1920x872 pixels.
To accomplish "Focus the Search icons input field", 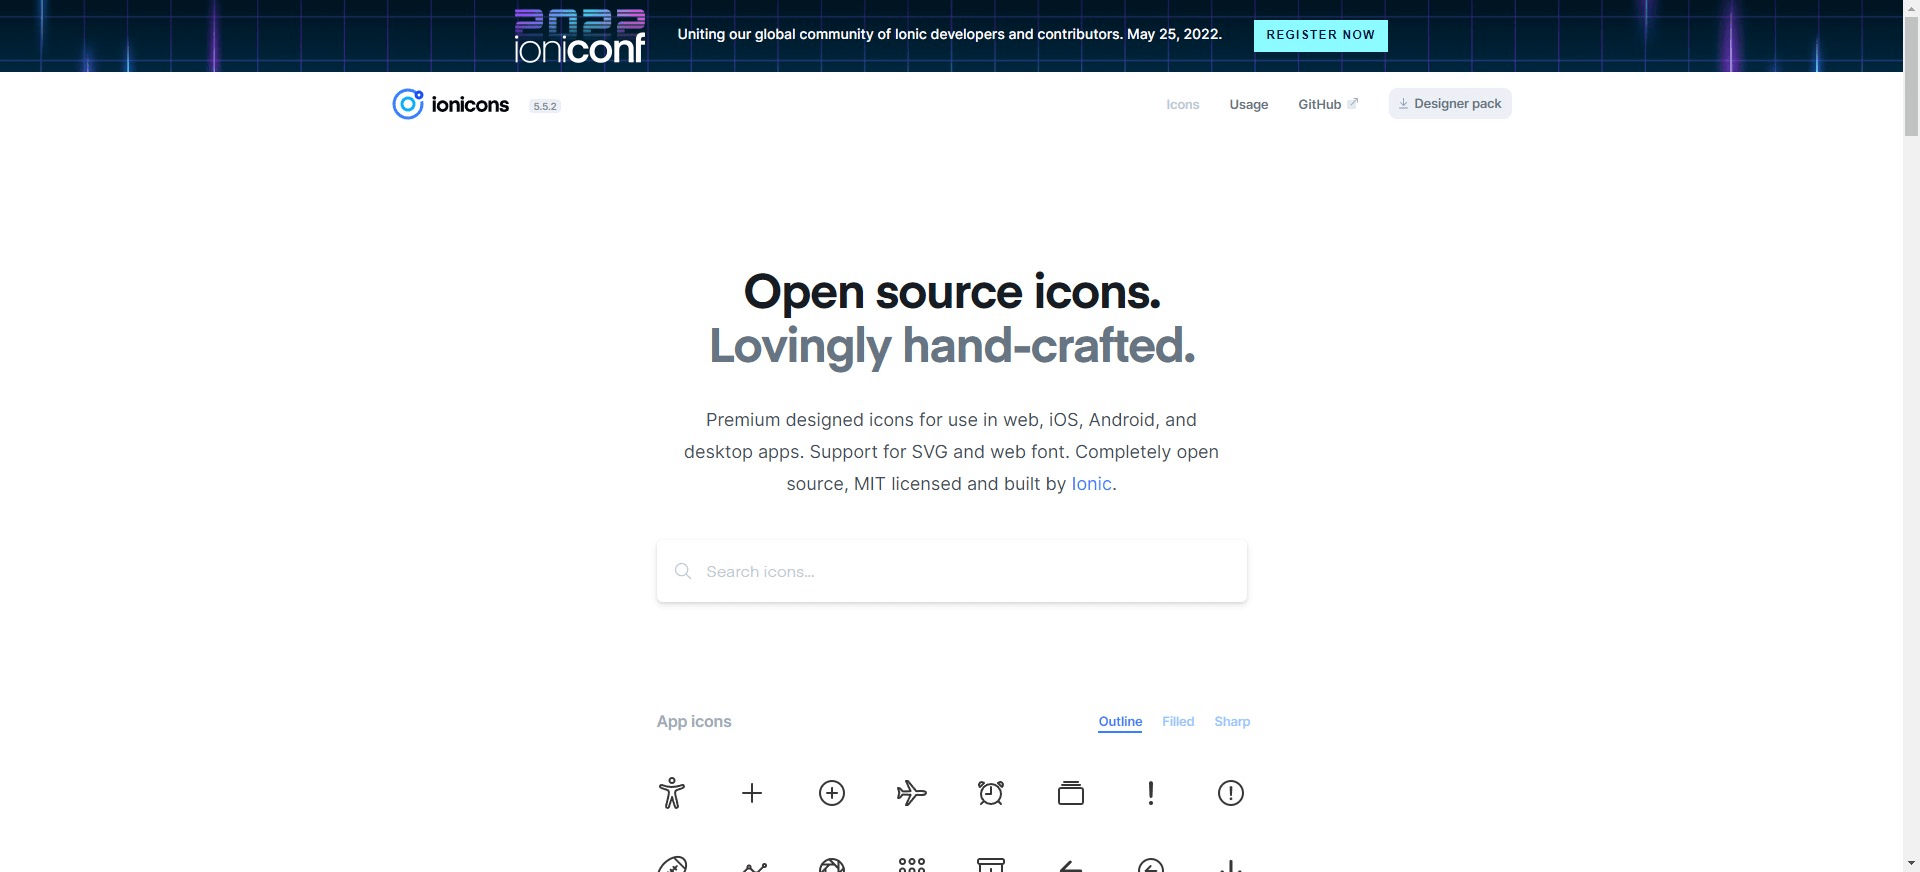I will [x=952, y=571].
